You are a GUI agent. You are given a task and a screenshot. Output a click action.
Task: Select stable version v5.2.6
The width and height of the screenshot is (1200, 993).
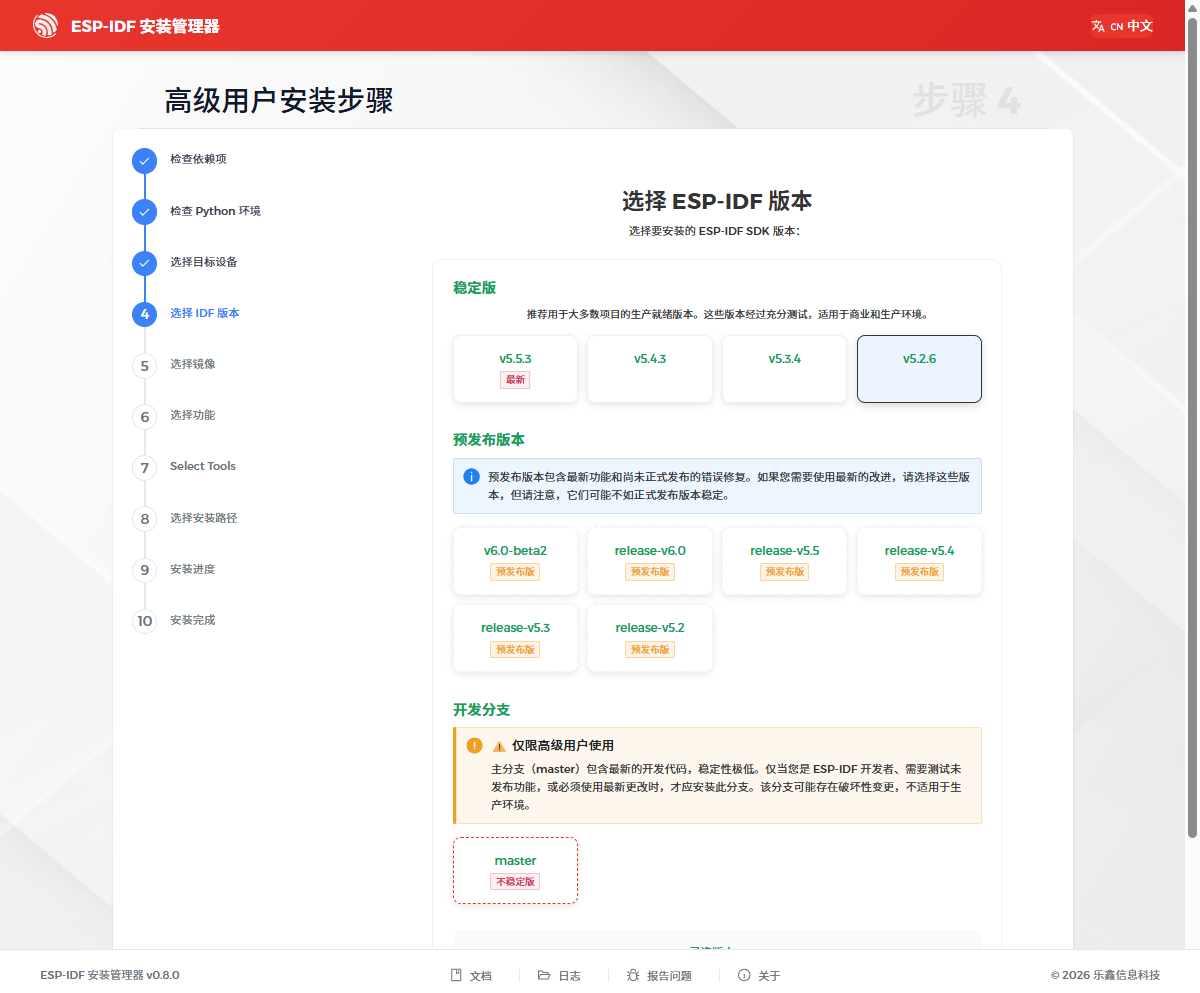pos(919,369)
